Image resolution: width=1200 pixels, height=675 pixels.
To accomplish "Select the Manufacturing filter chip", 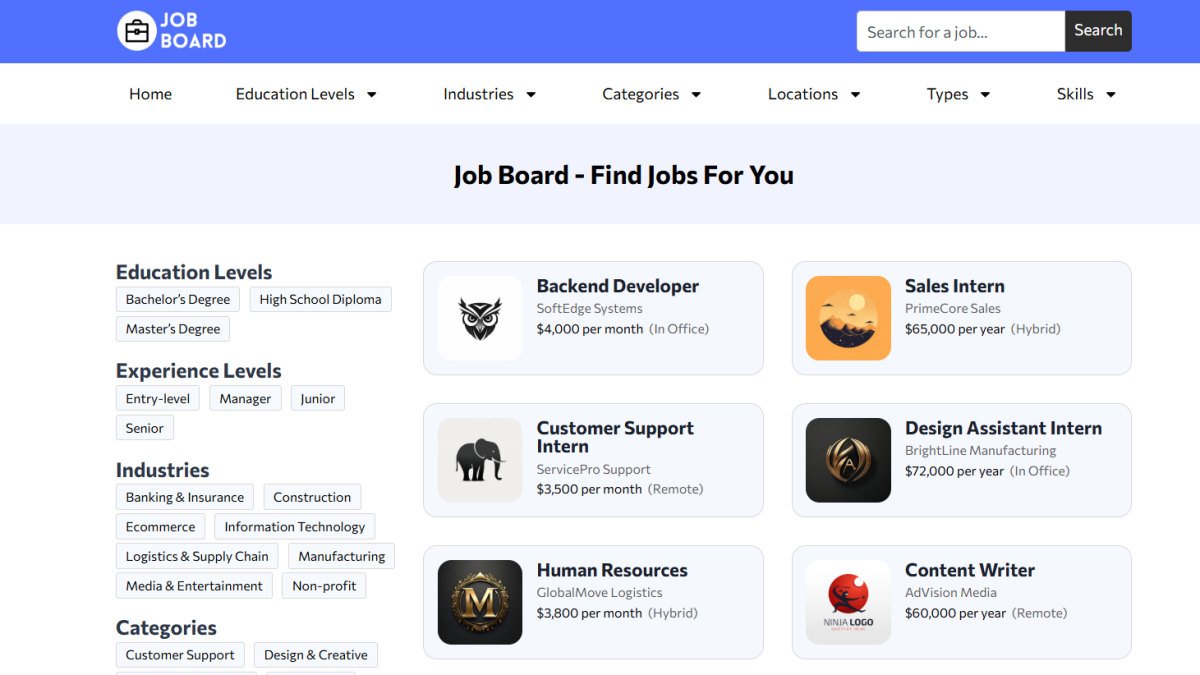I will click(341, 555).
